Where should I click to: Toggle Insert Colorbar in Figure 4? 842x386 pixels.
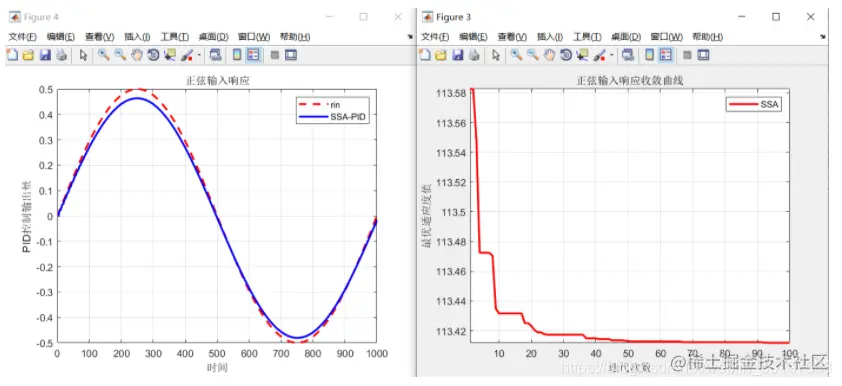237,55
